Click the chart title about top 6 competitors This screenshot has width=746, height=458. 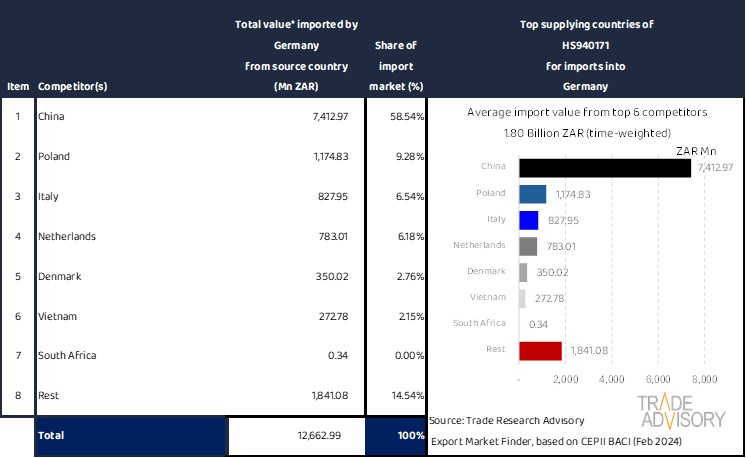586,113
